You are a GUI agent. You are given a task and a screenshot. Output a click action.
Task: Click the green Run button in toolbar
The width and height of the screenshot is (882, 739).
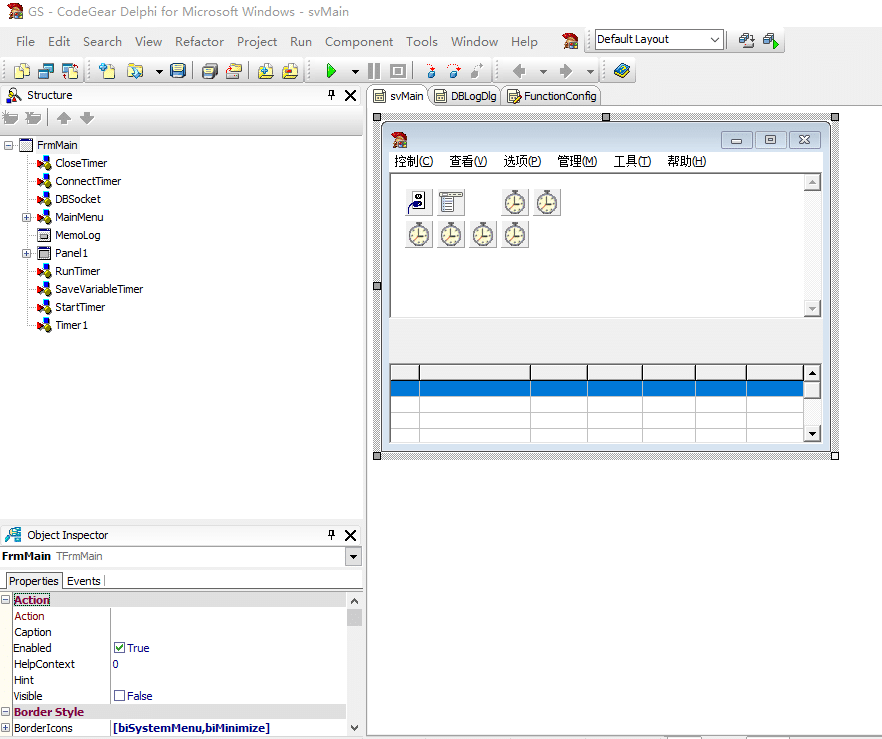pyautogui.click(x=331, y=71)
